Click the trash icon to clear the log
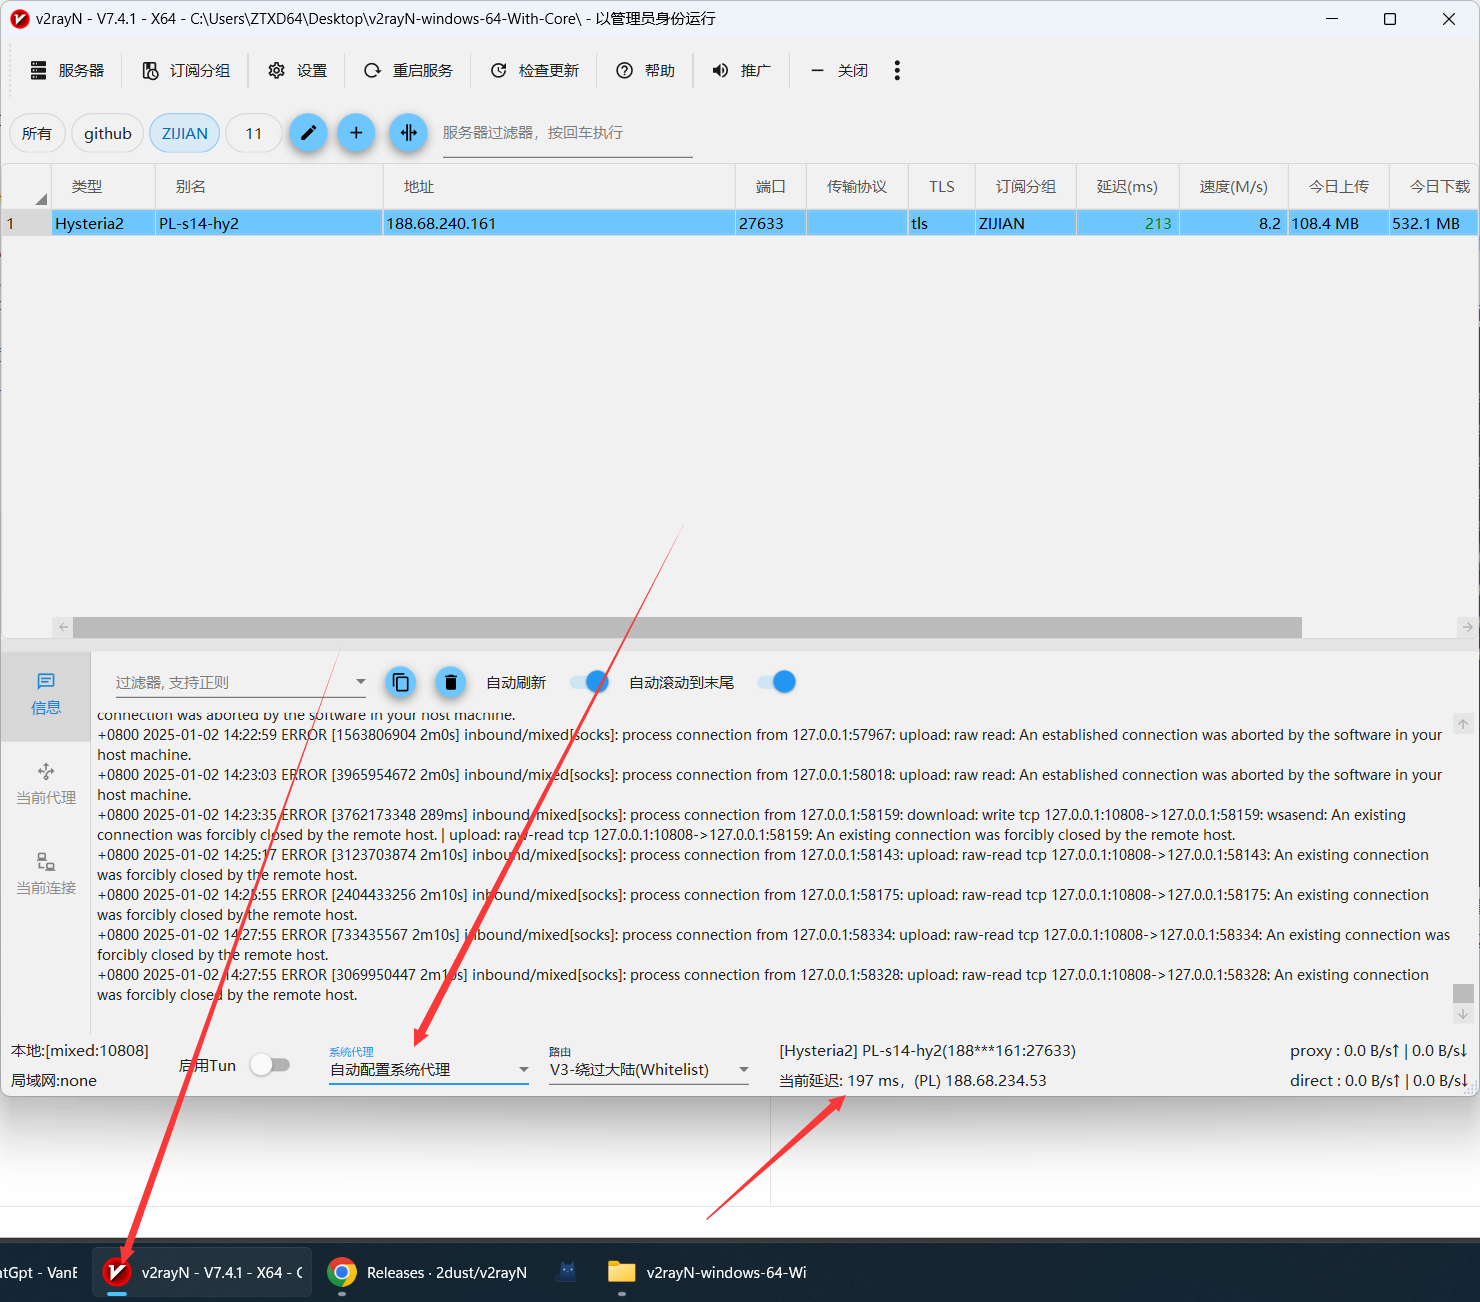Viewport: 1480px width, 1302px height. coord(451,682)
